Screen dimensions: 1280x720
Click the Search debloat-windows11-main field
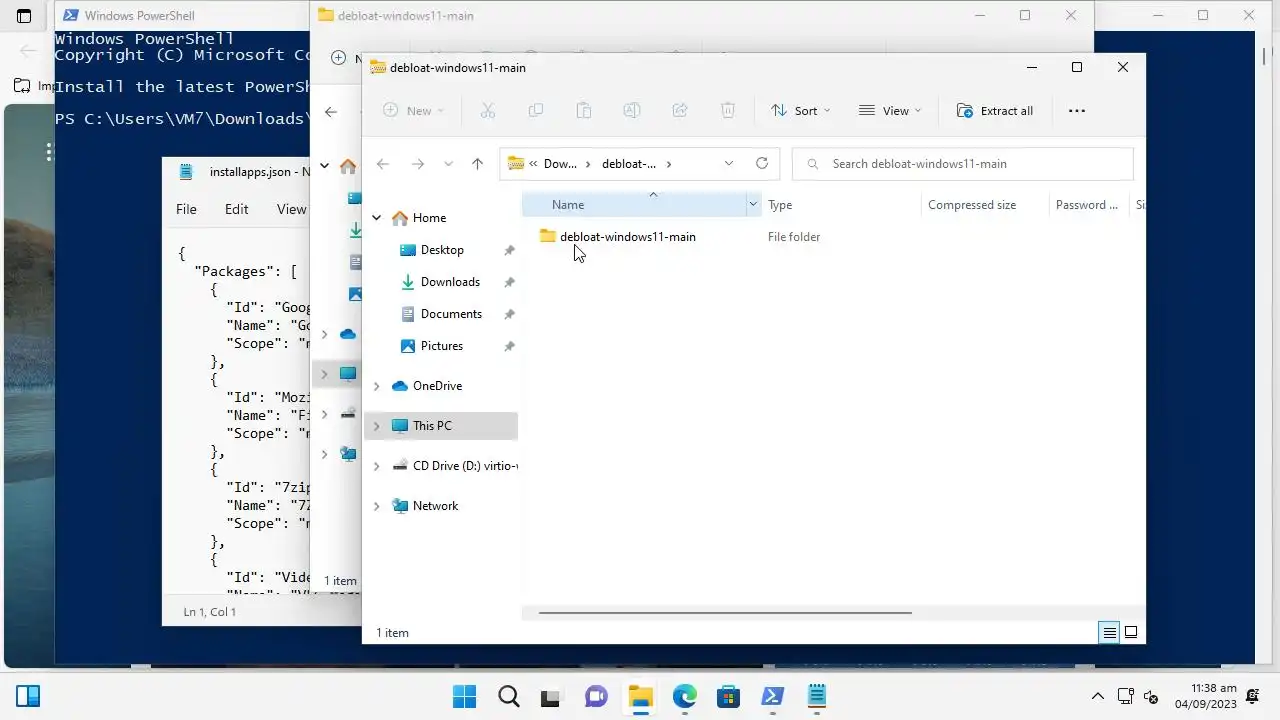963,164
